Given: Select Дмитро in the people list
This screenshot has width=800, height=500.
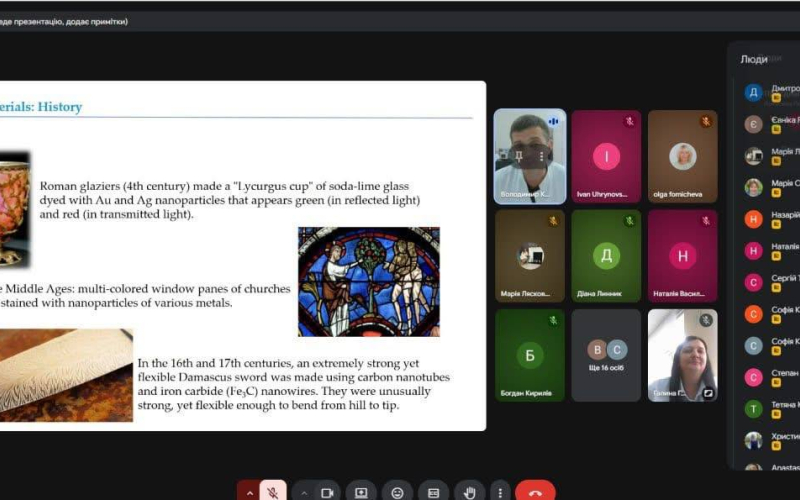Looking at the screenshot, I should coord(770,92).
